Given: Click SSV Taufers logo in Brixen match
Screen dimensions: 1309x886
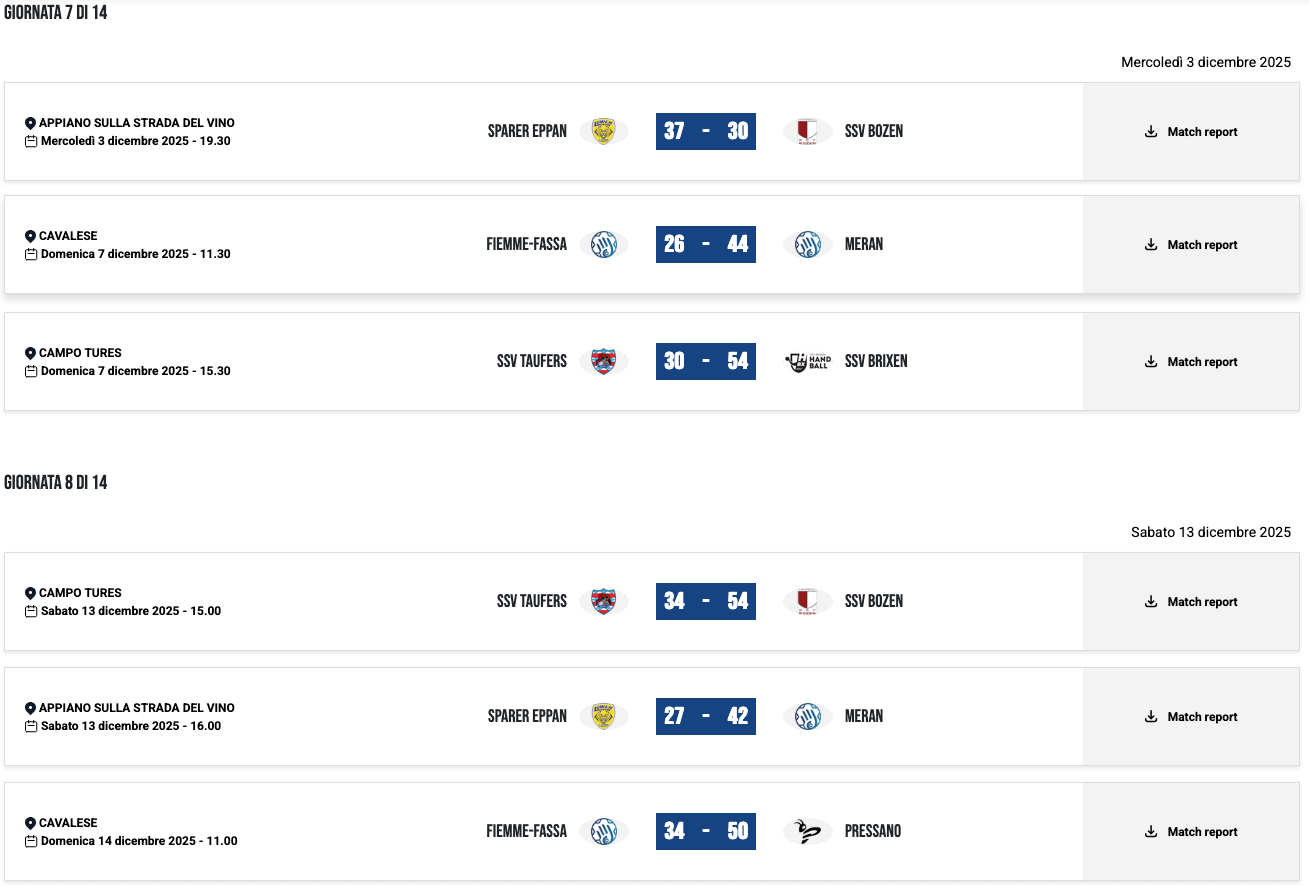Looking at the screenshot, I should pos(603,362).
